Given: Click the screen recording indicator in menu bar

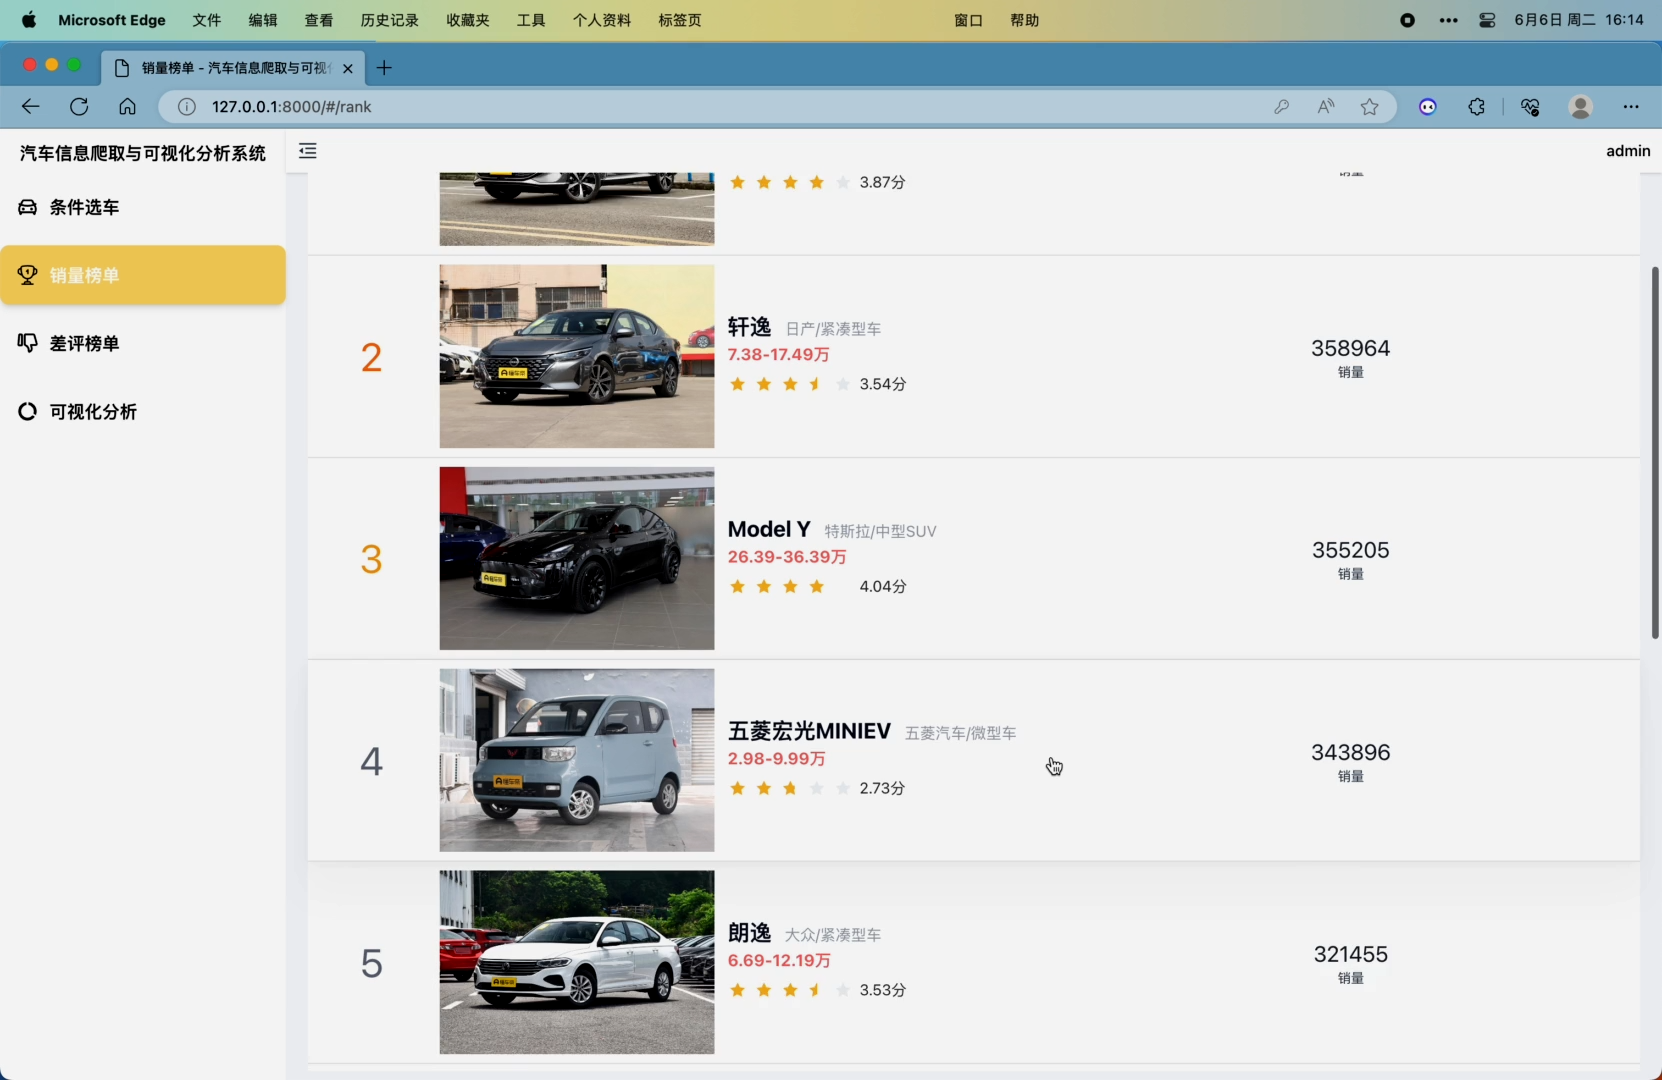Looking at the screenshot, I should [1408, 20].
